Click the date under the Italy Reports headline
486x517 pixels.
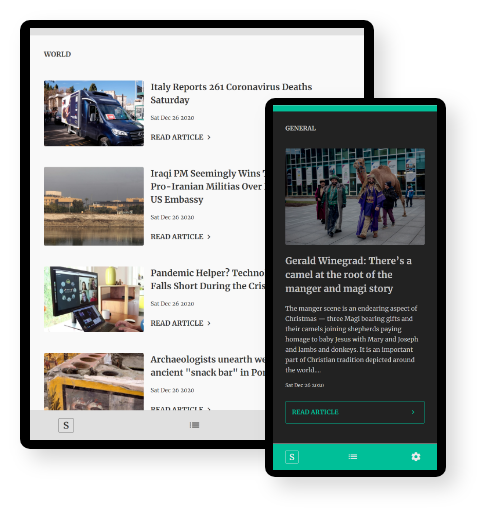172,118
